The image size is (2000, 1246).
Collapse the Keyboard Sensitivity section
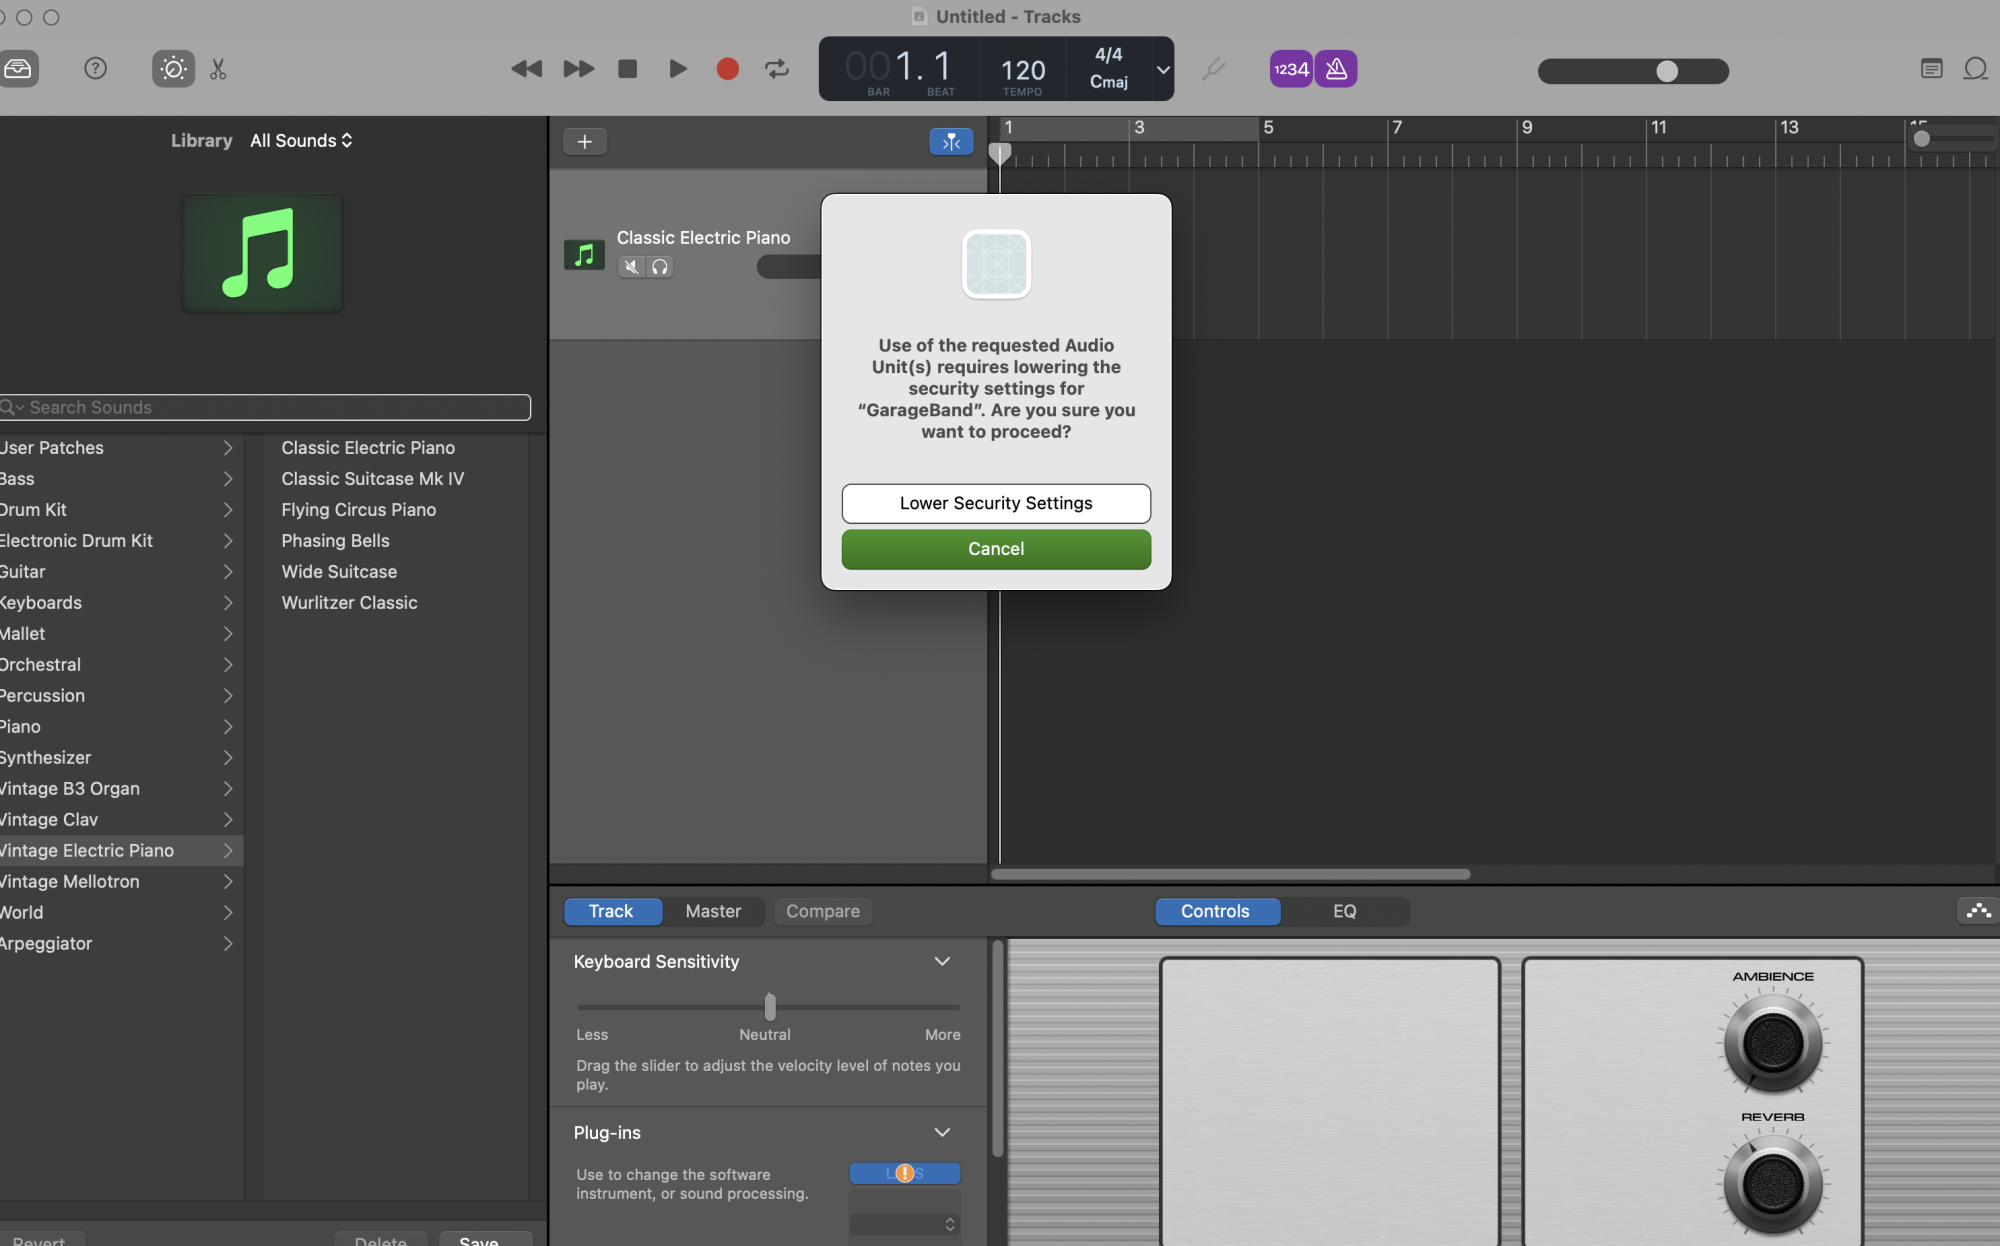(x=942, y=961)
